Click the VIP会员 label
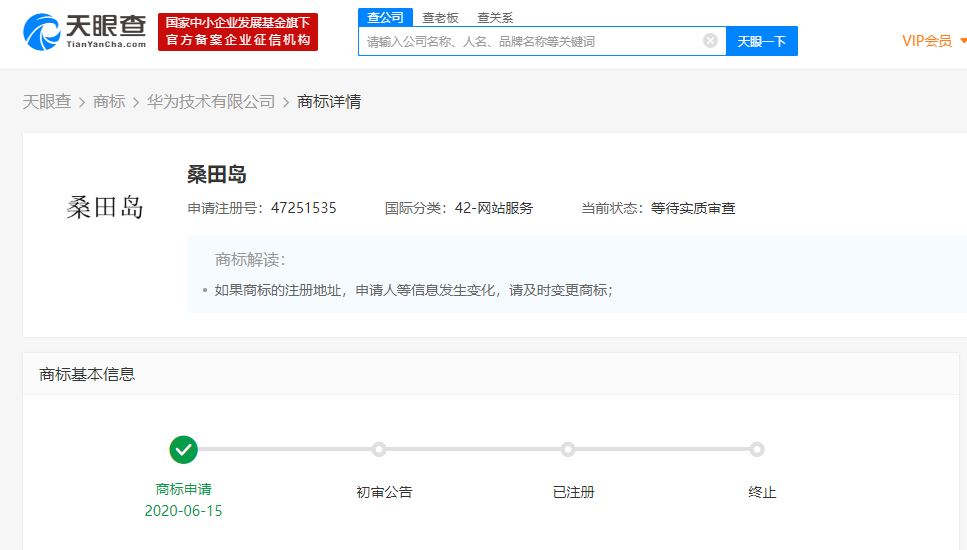 (926, 41)
